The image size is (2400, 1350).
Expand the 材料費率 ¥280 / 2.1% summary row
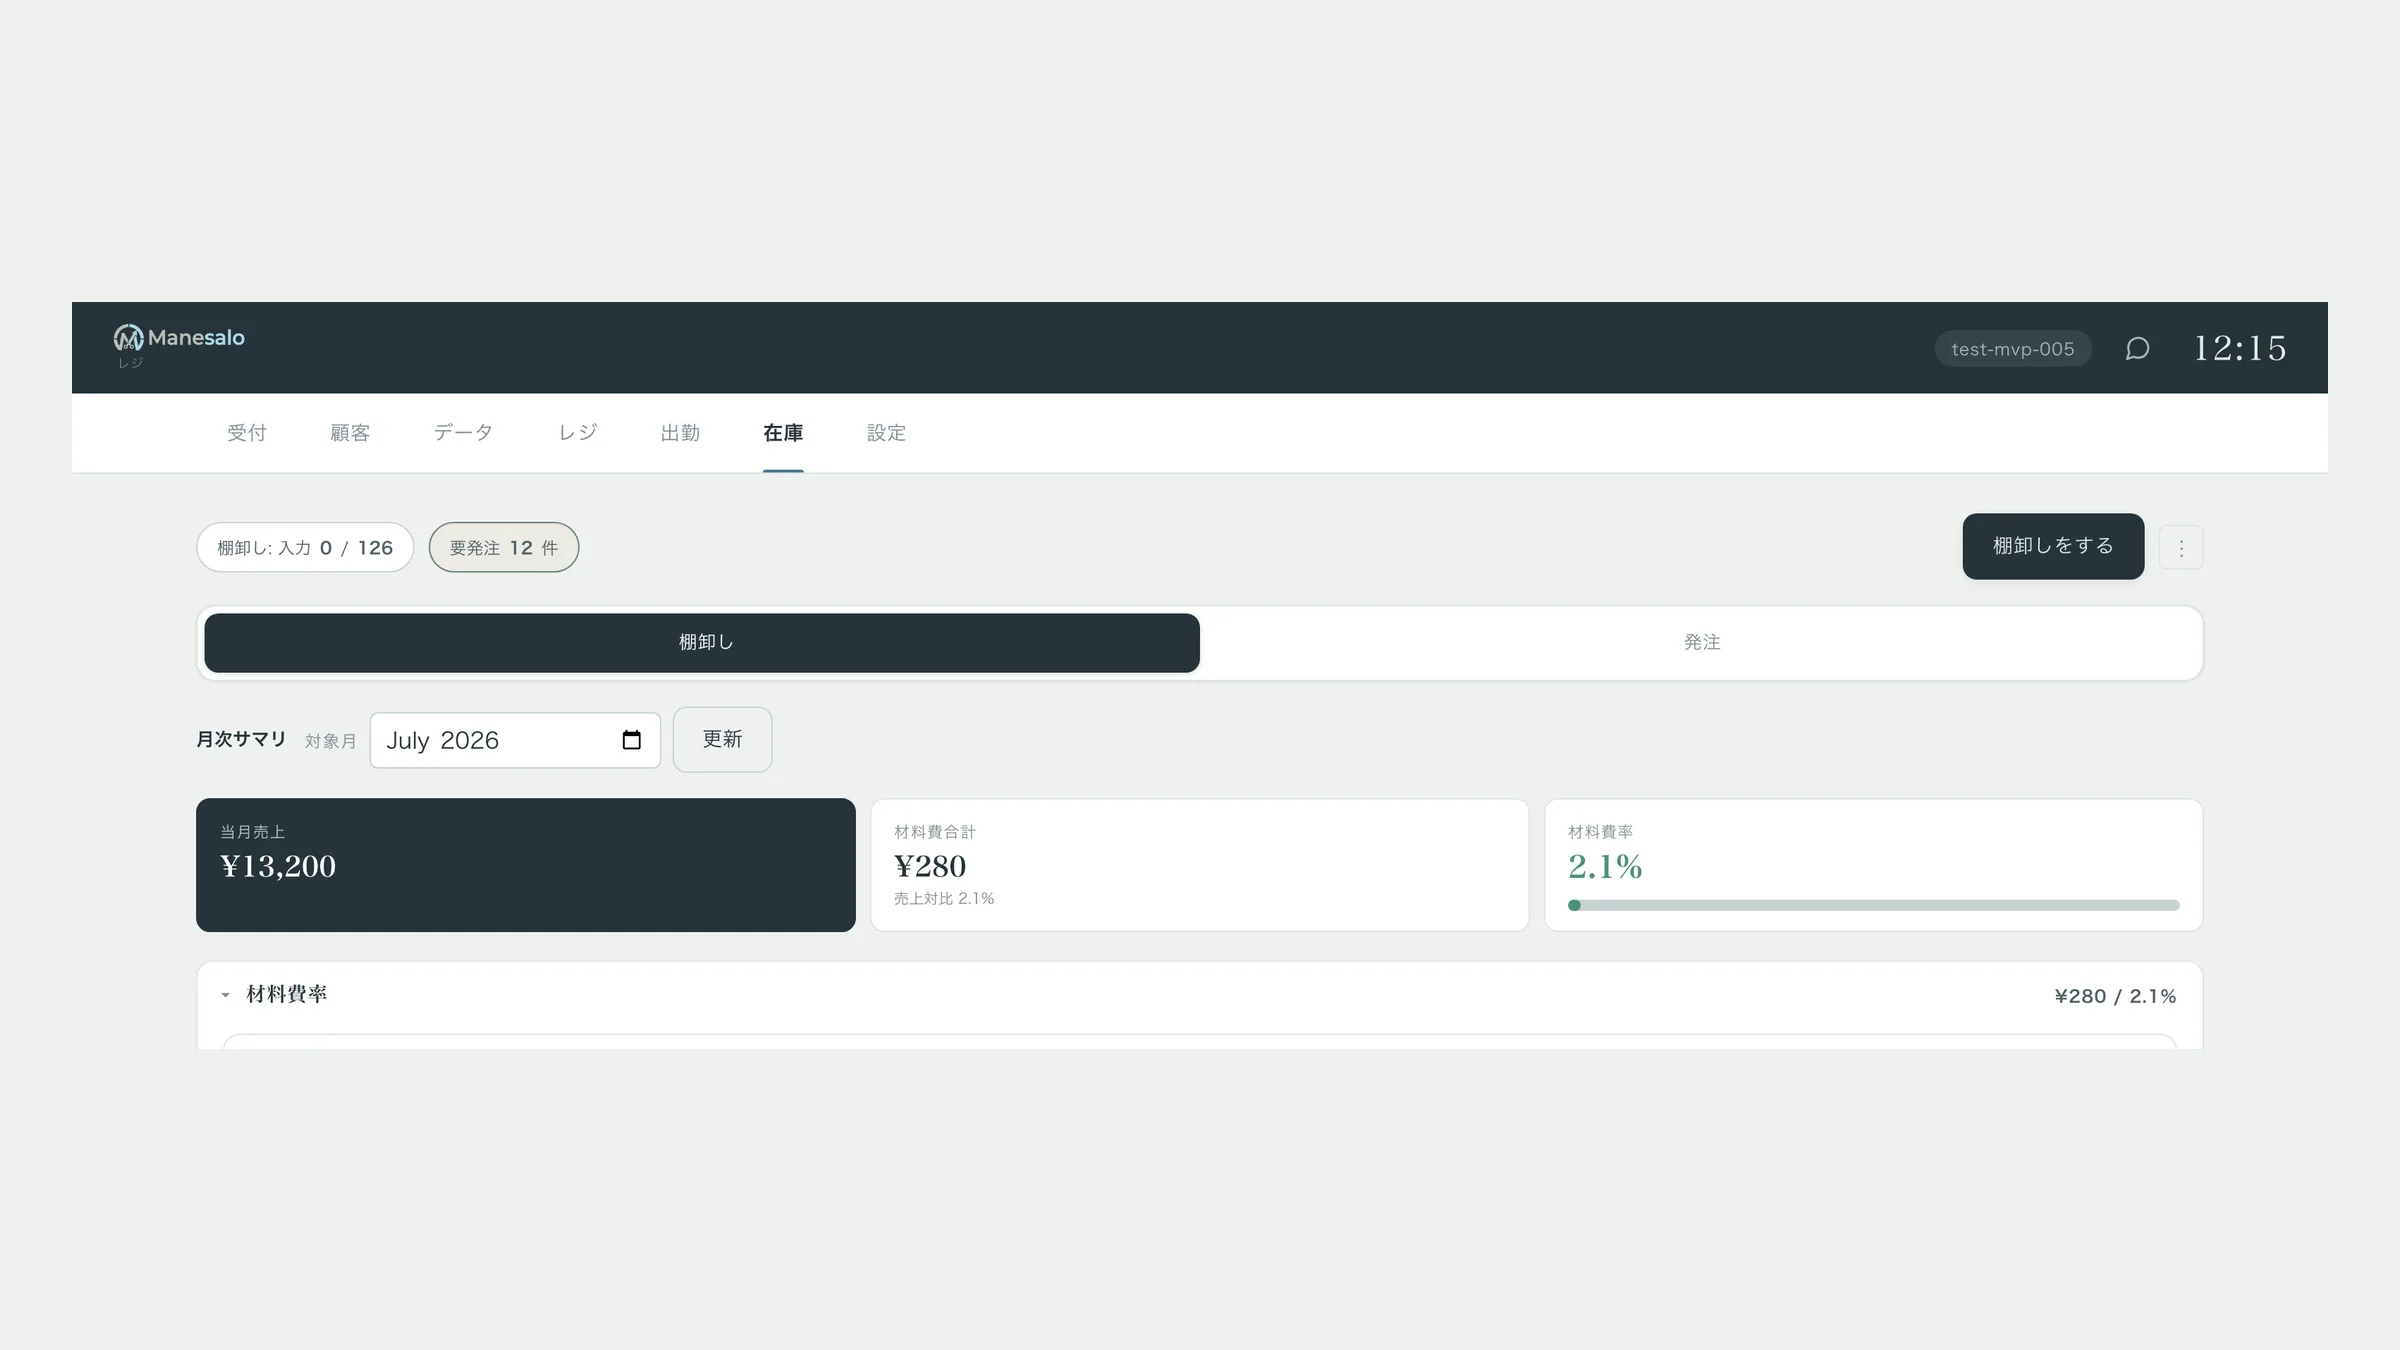[x=1199, y=995]
